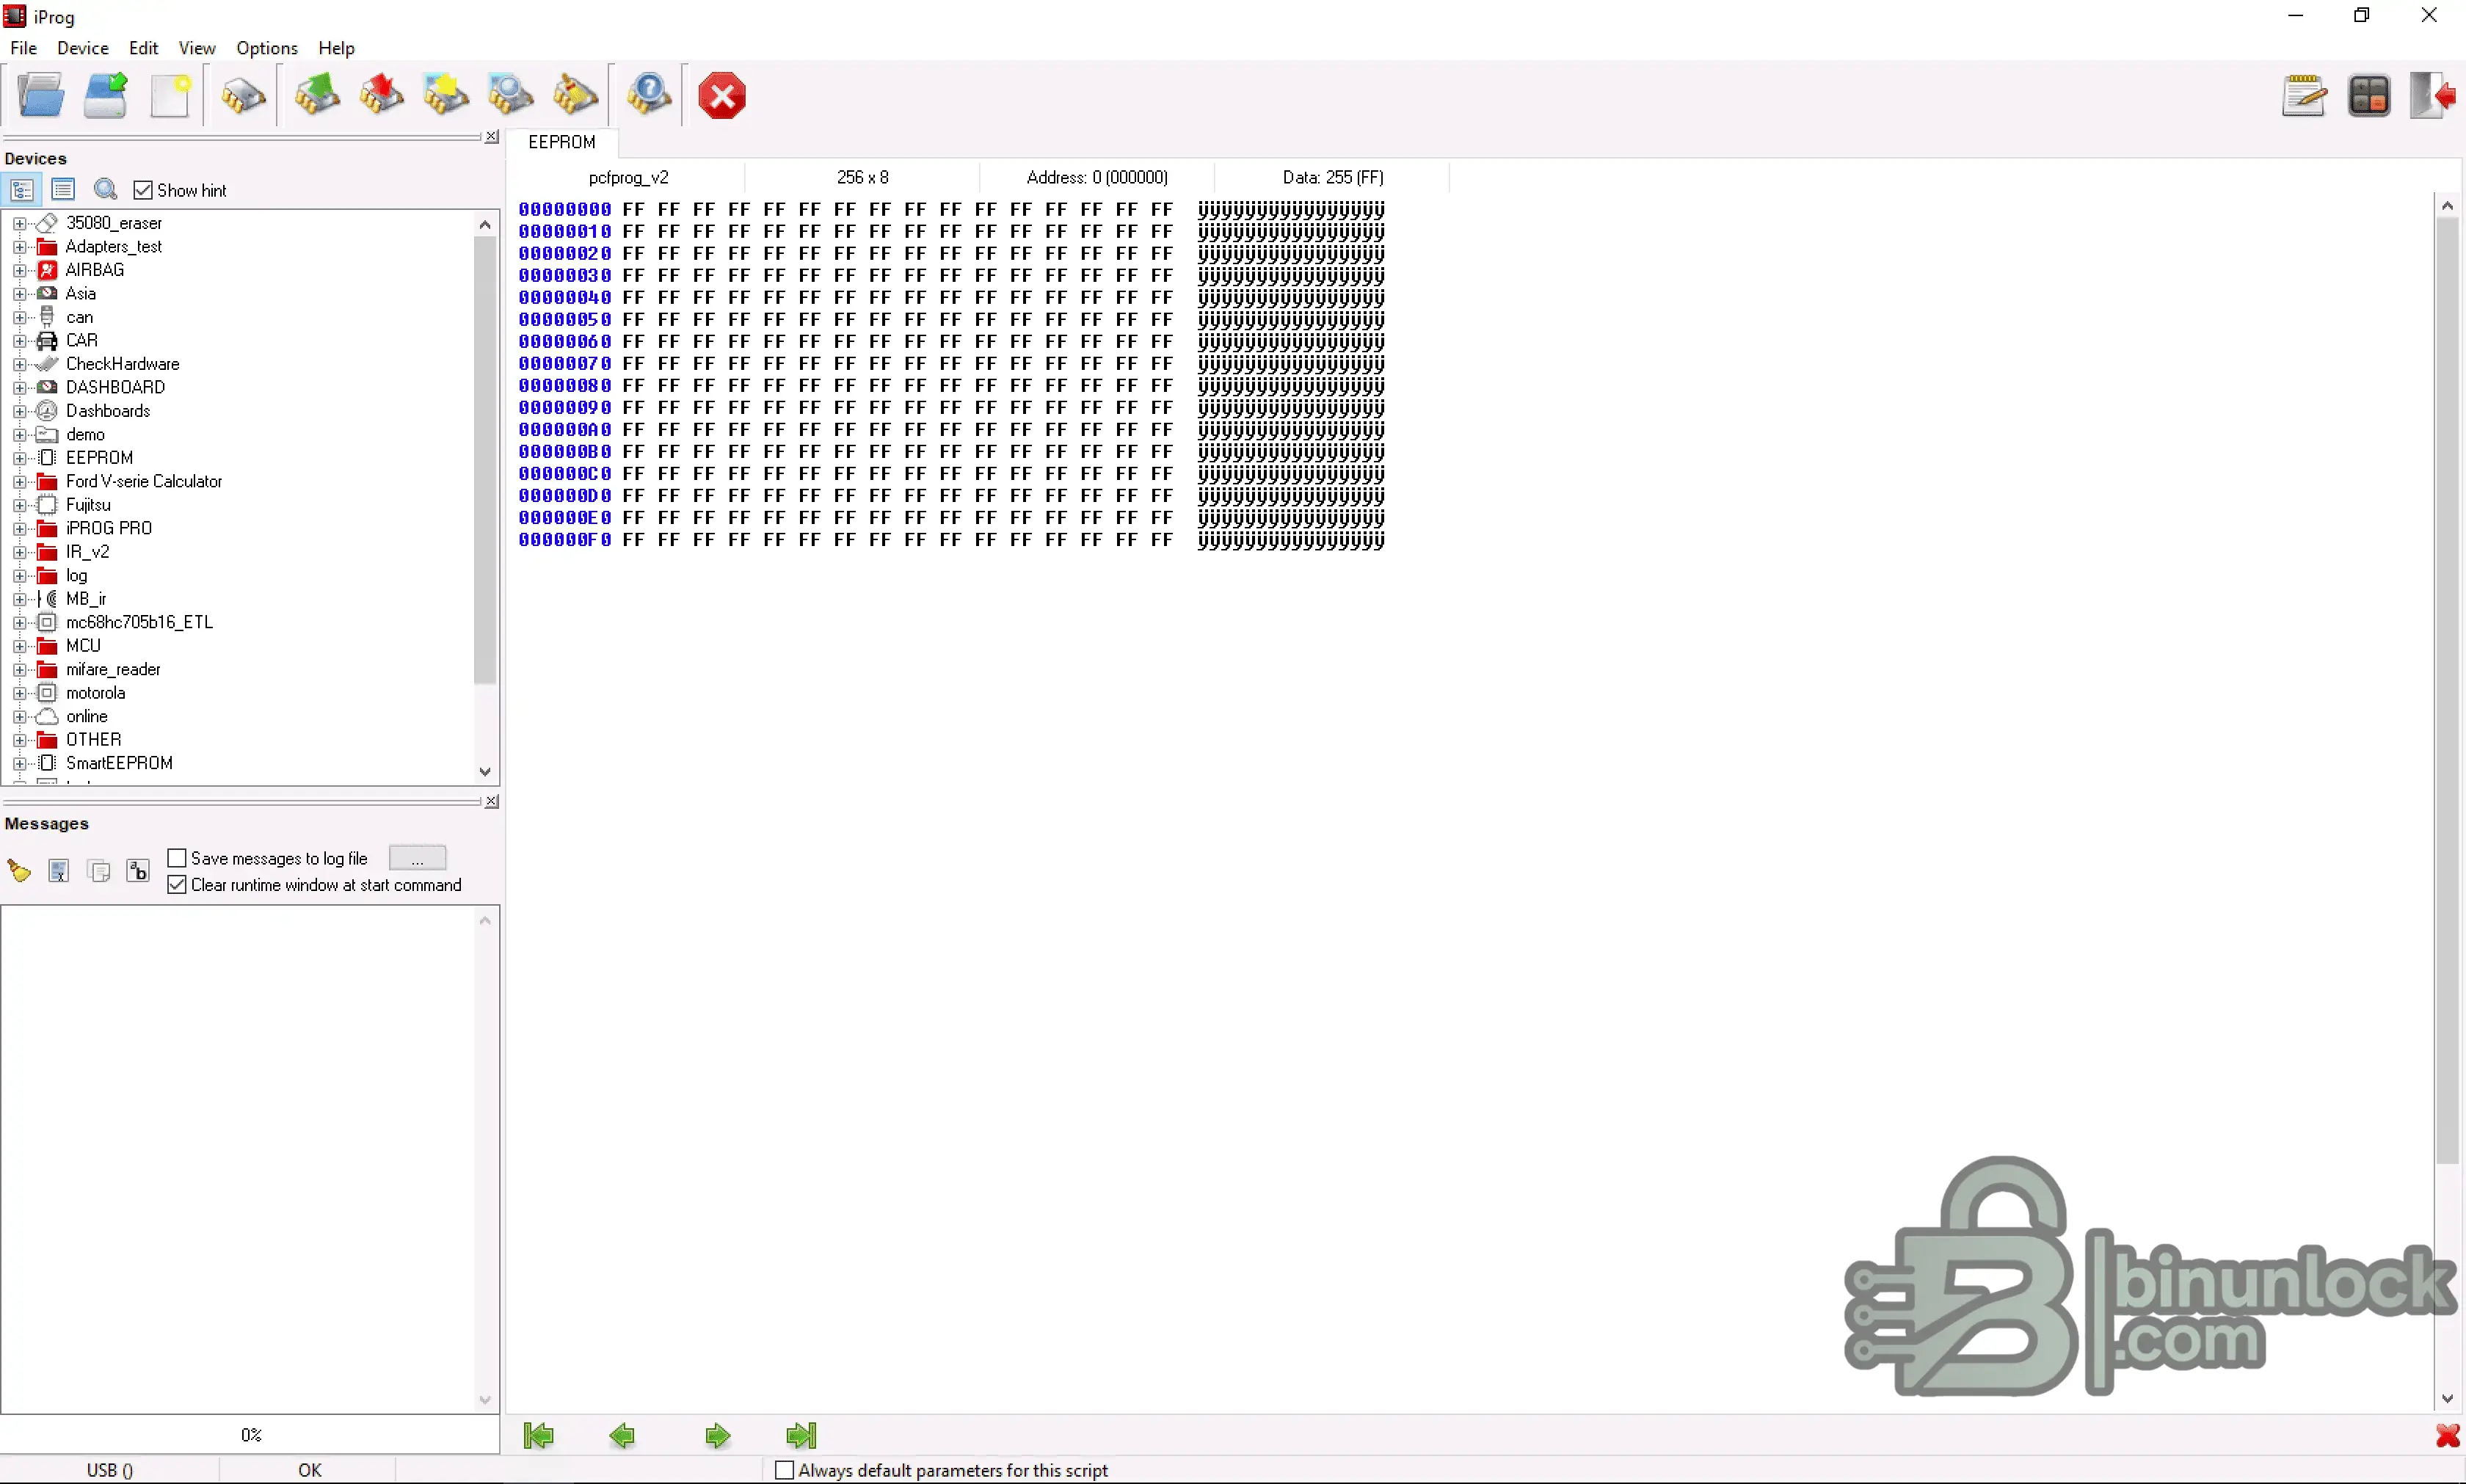Switch Devices panel to tree view
The height and width of the screenshot is (1484, 2466).
tap(22, 189)
